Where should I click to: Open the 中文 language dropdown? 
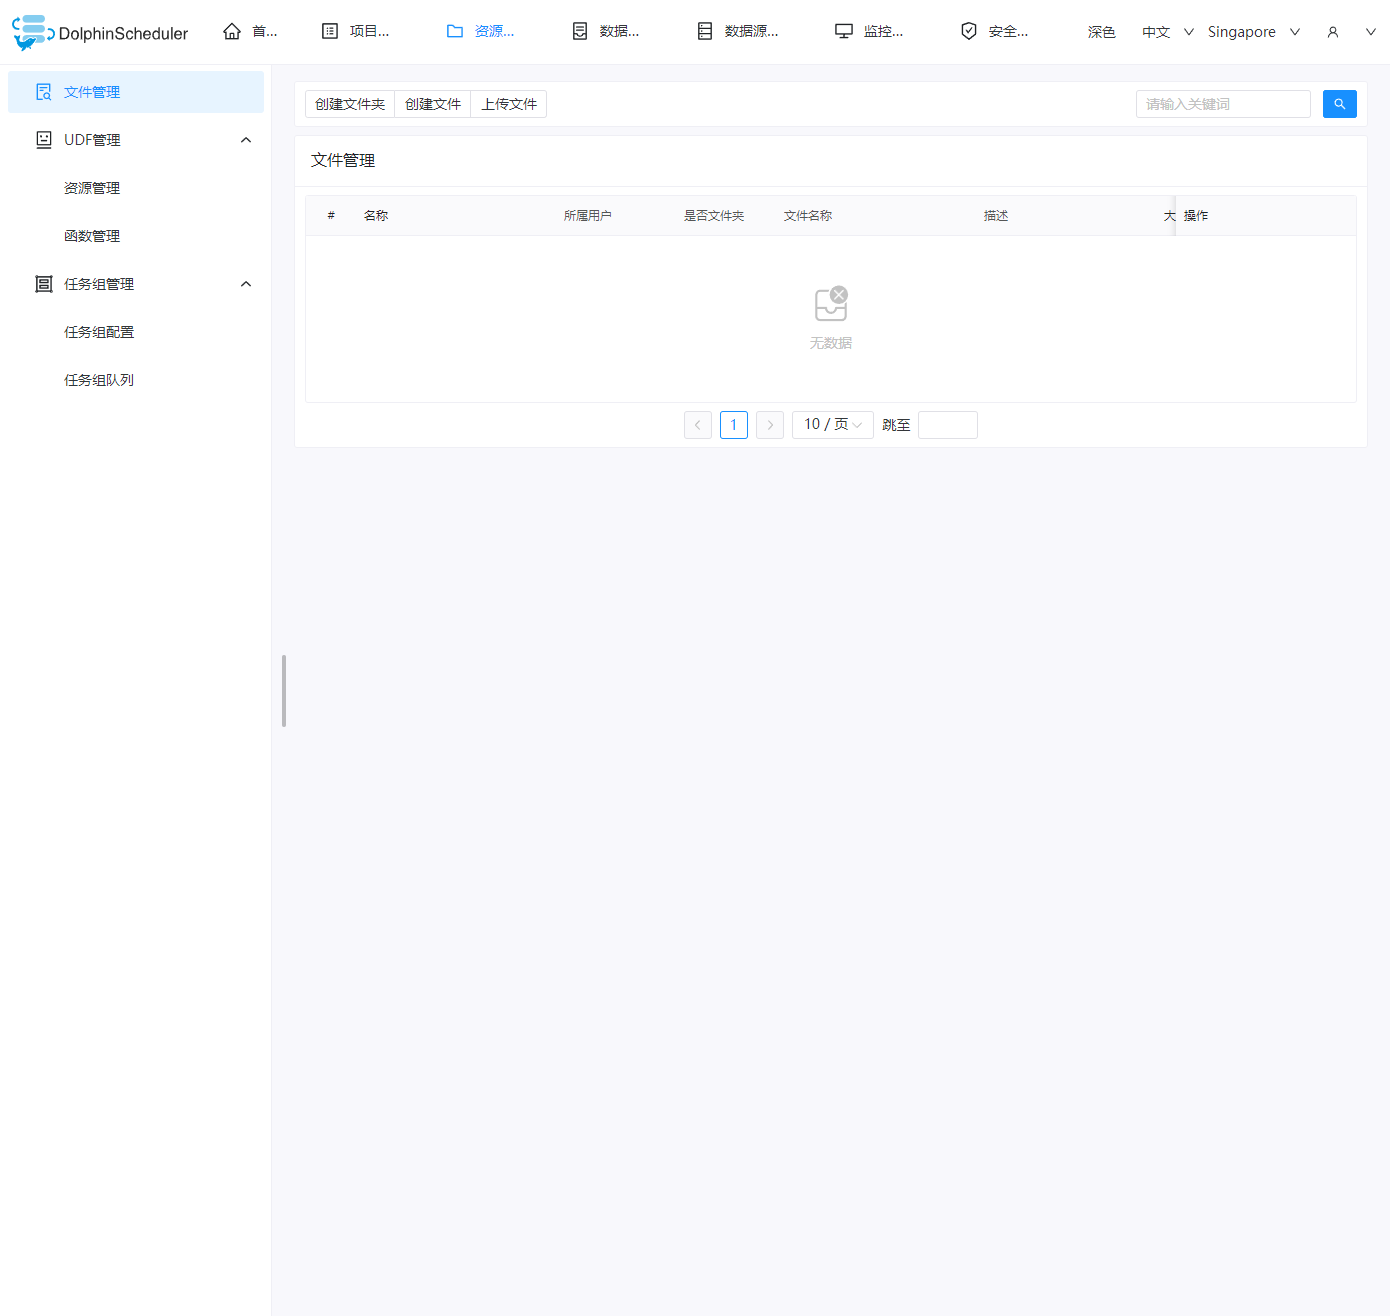pos(1168,32)
